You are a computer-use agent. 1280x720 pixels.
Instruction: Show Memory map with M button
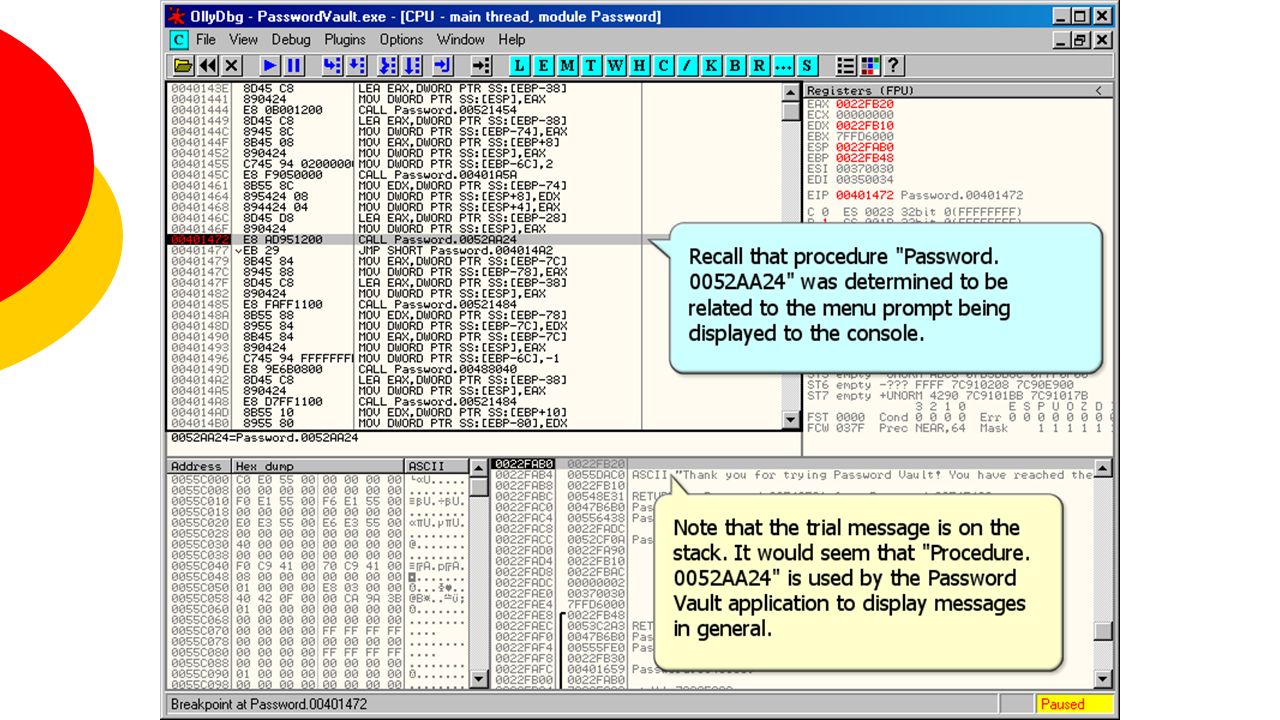point(568,66)
